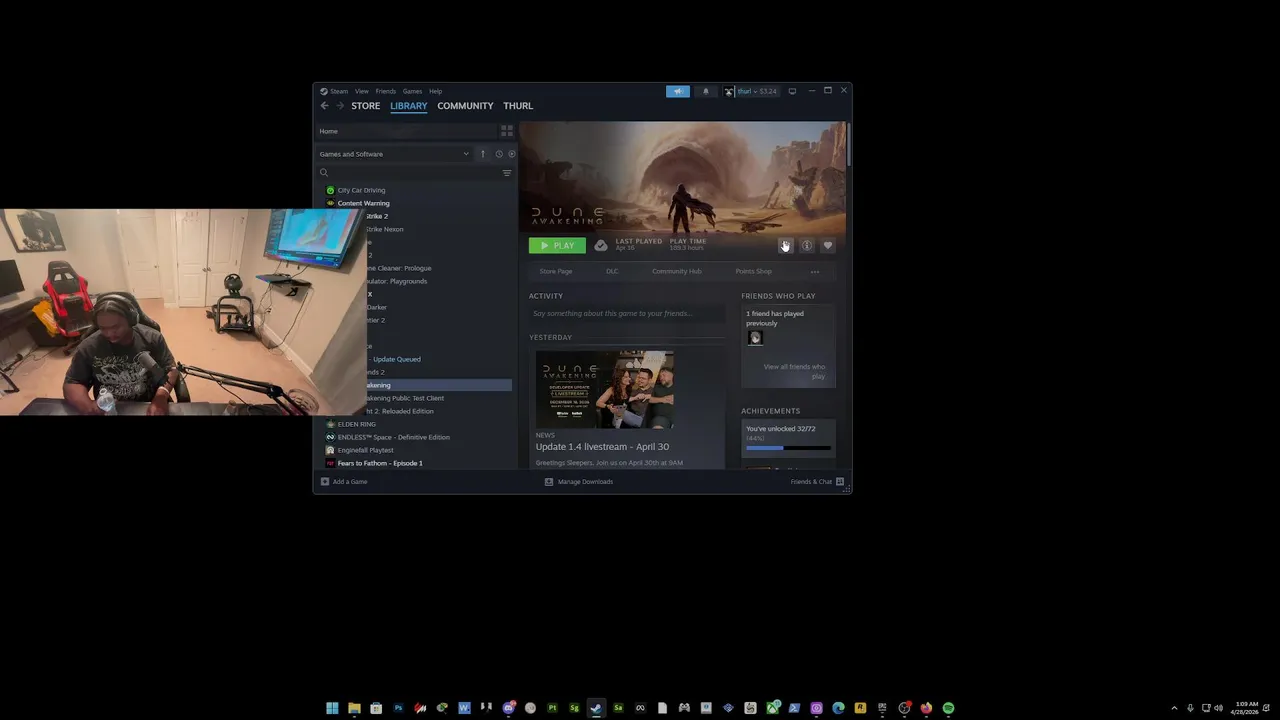Switch to the COMMUNITY tab
Image resolution: width=1280 pixels, height=720 pixels.
(x=465, y=106)
